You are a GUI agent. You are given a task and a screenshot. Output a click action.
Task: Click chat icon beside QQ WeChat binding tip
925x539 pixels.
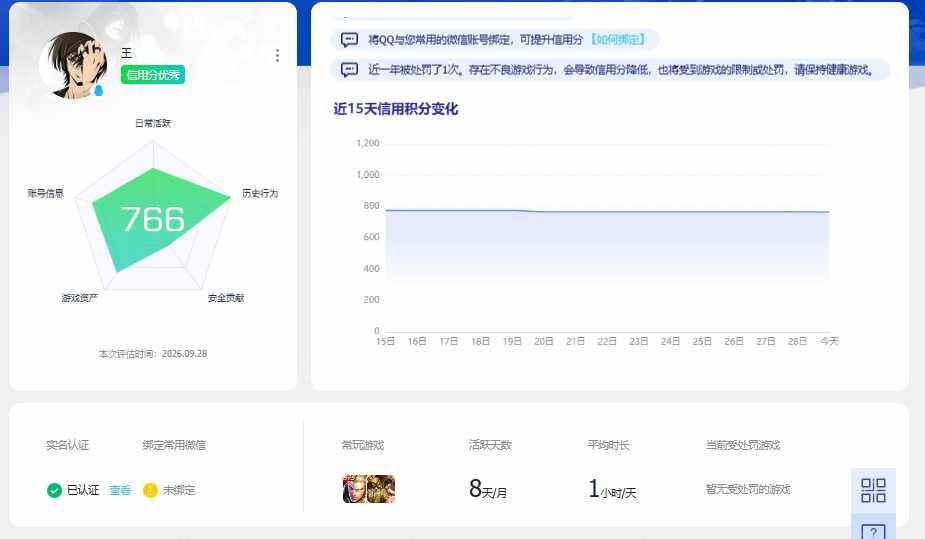(349, 40)
